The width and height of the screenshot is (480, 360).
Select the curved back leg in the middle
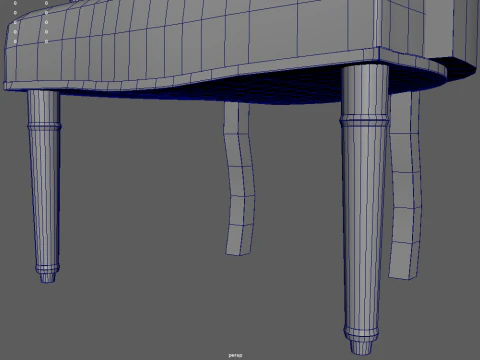tap(240, 180)
